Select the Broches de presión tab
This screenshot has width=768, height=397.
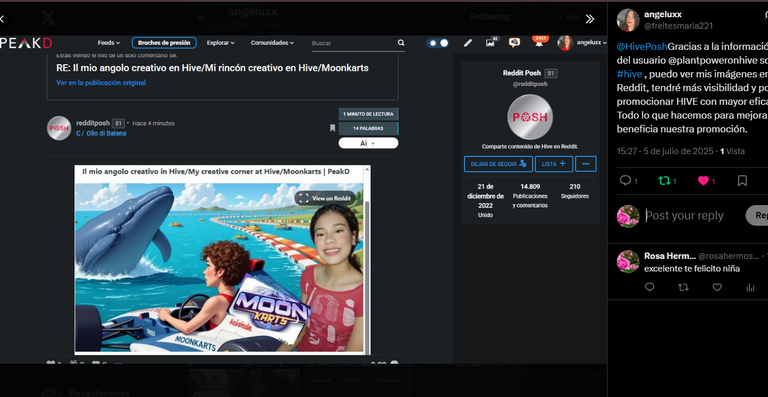164,43
